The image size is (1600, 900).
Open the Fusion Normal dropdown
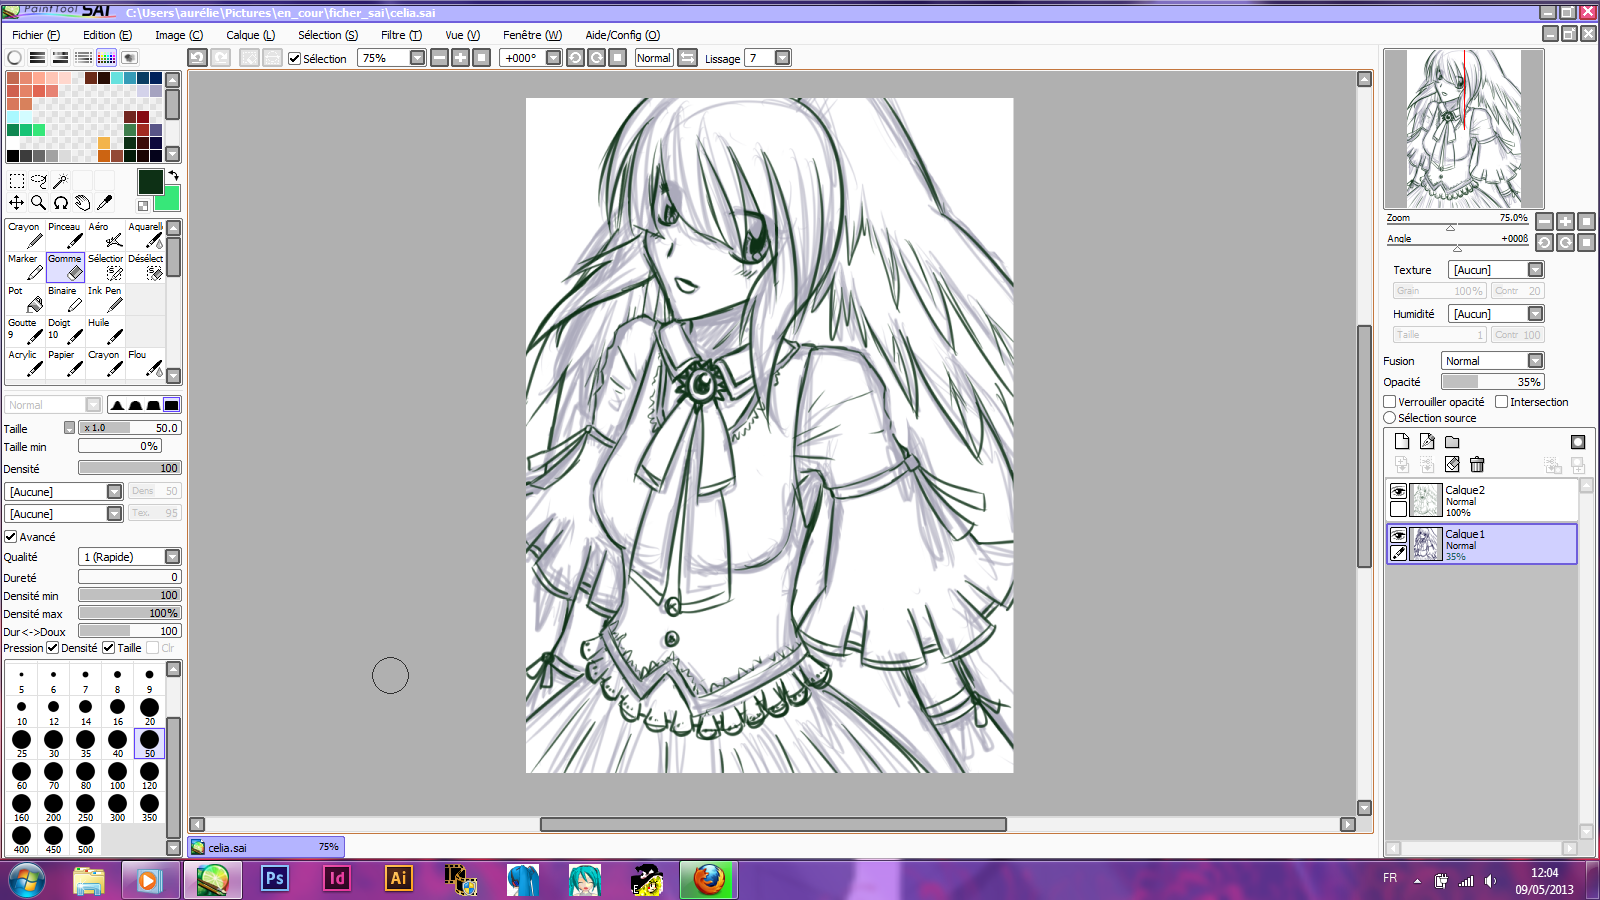coord(1536,361)
